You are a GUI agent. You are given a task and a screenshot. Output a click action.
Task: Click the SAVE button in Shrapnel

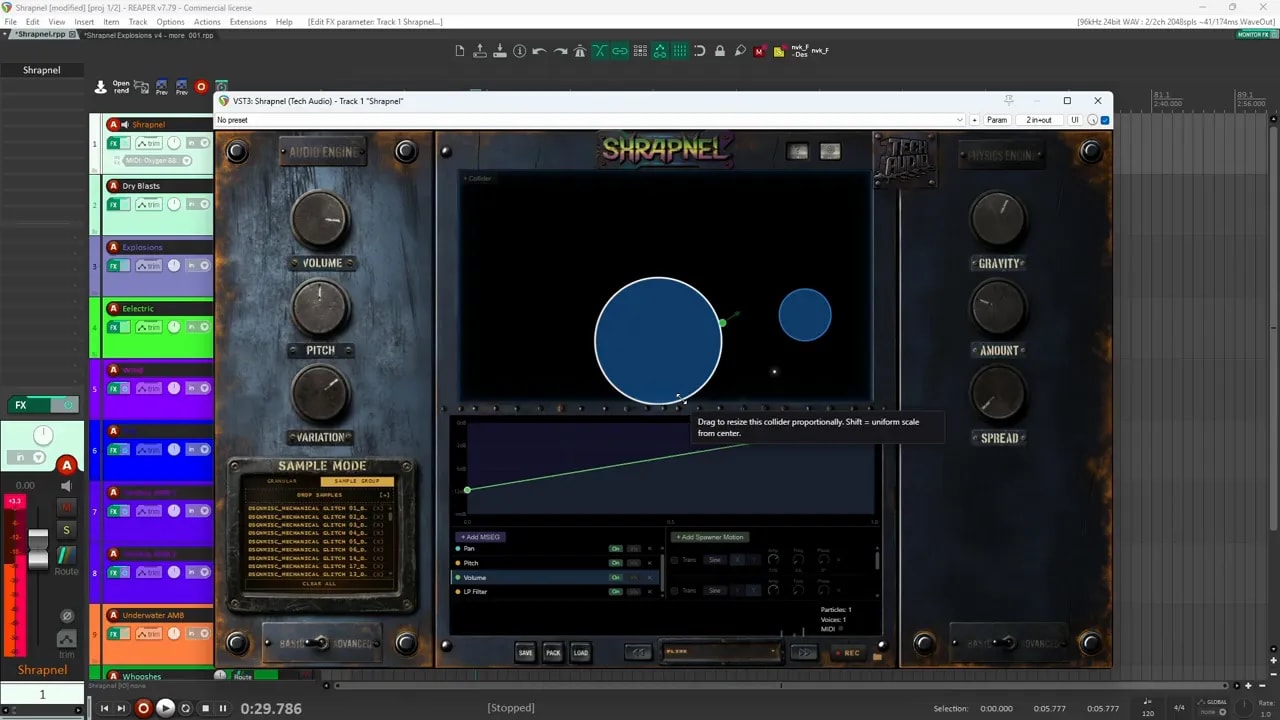pos(525,653)
